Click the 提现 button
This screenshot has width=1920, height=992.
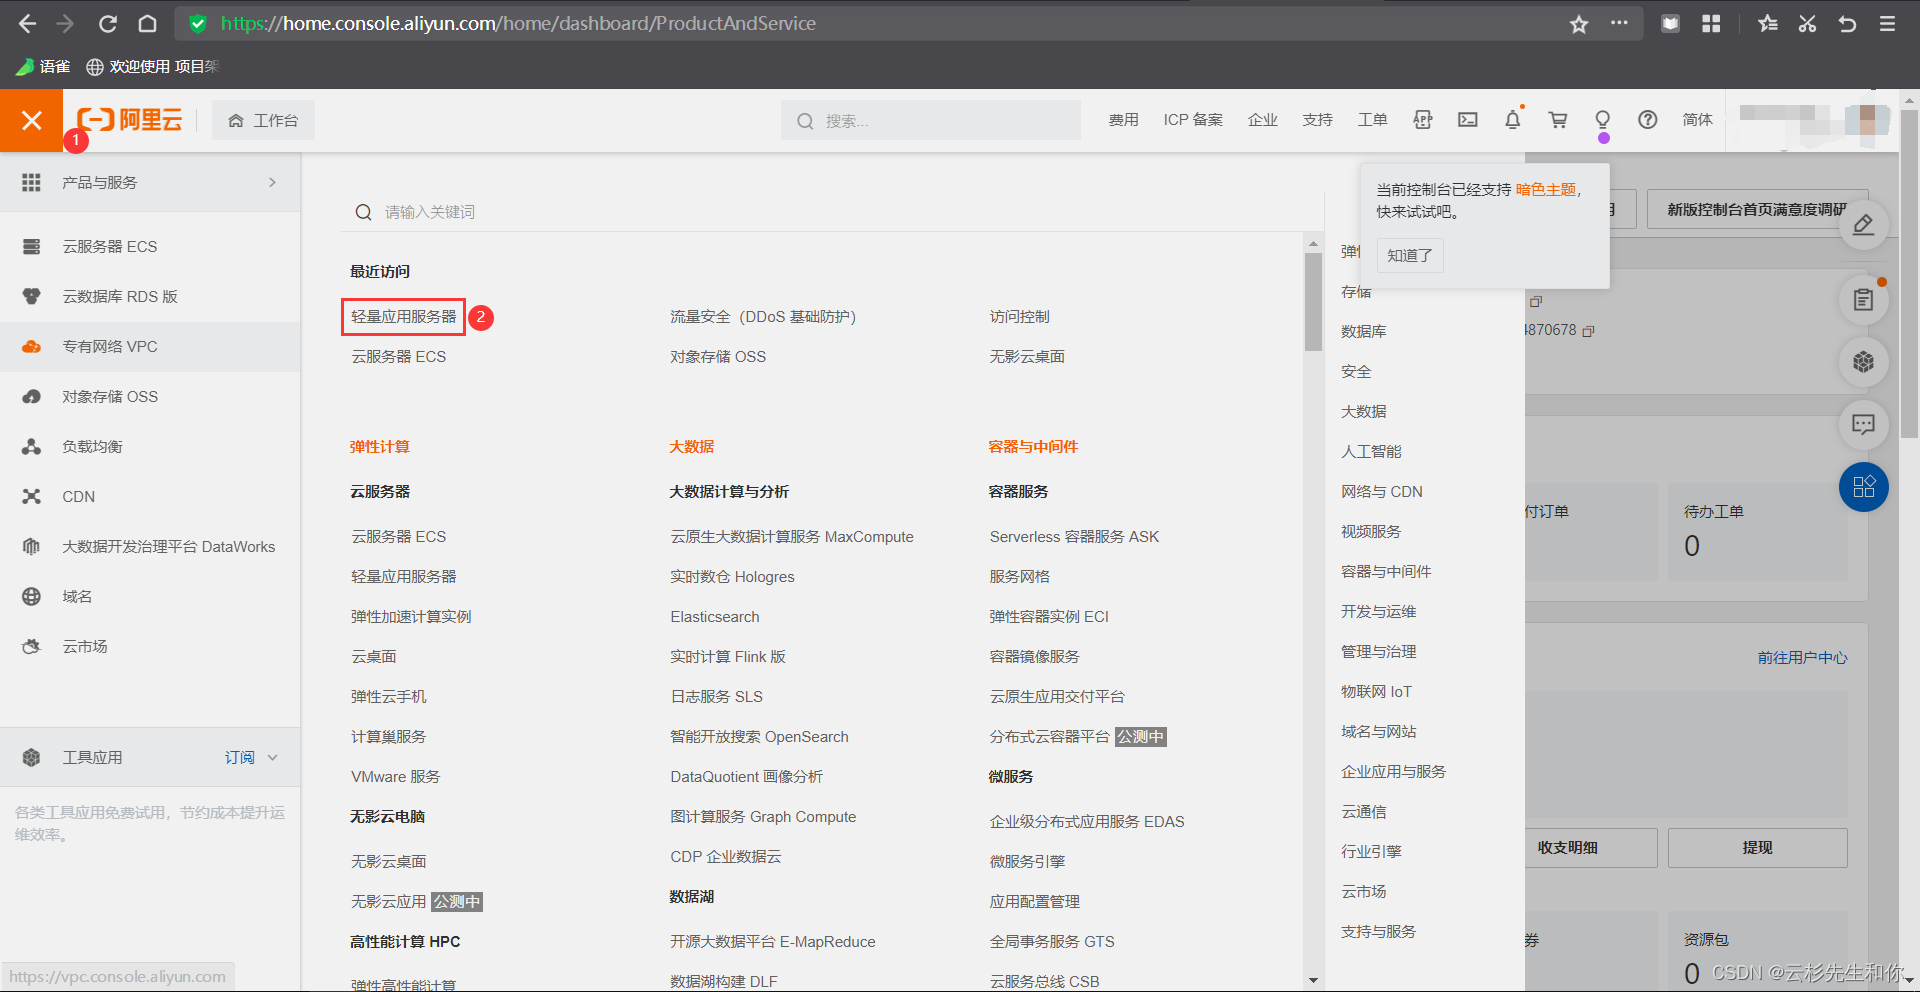[x=1757, y=847]
